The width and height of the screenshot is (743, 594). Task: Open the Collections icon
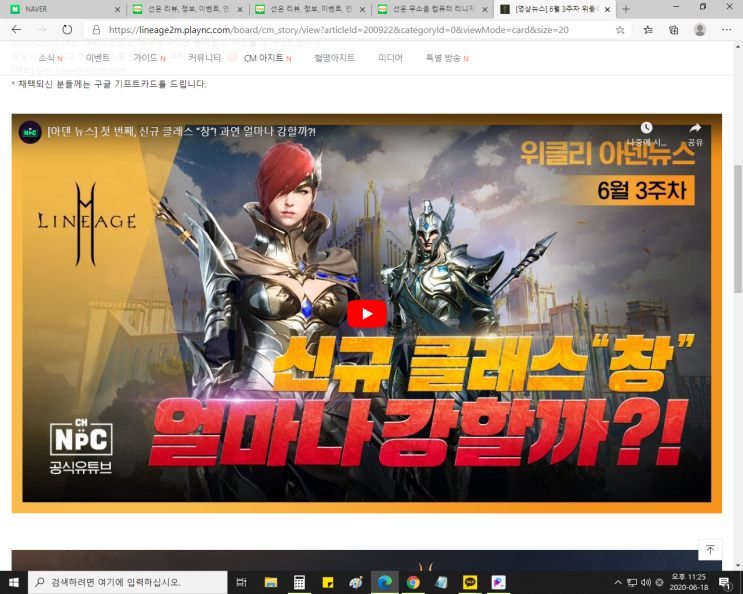(x=673, y=30)
